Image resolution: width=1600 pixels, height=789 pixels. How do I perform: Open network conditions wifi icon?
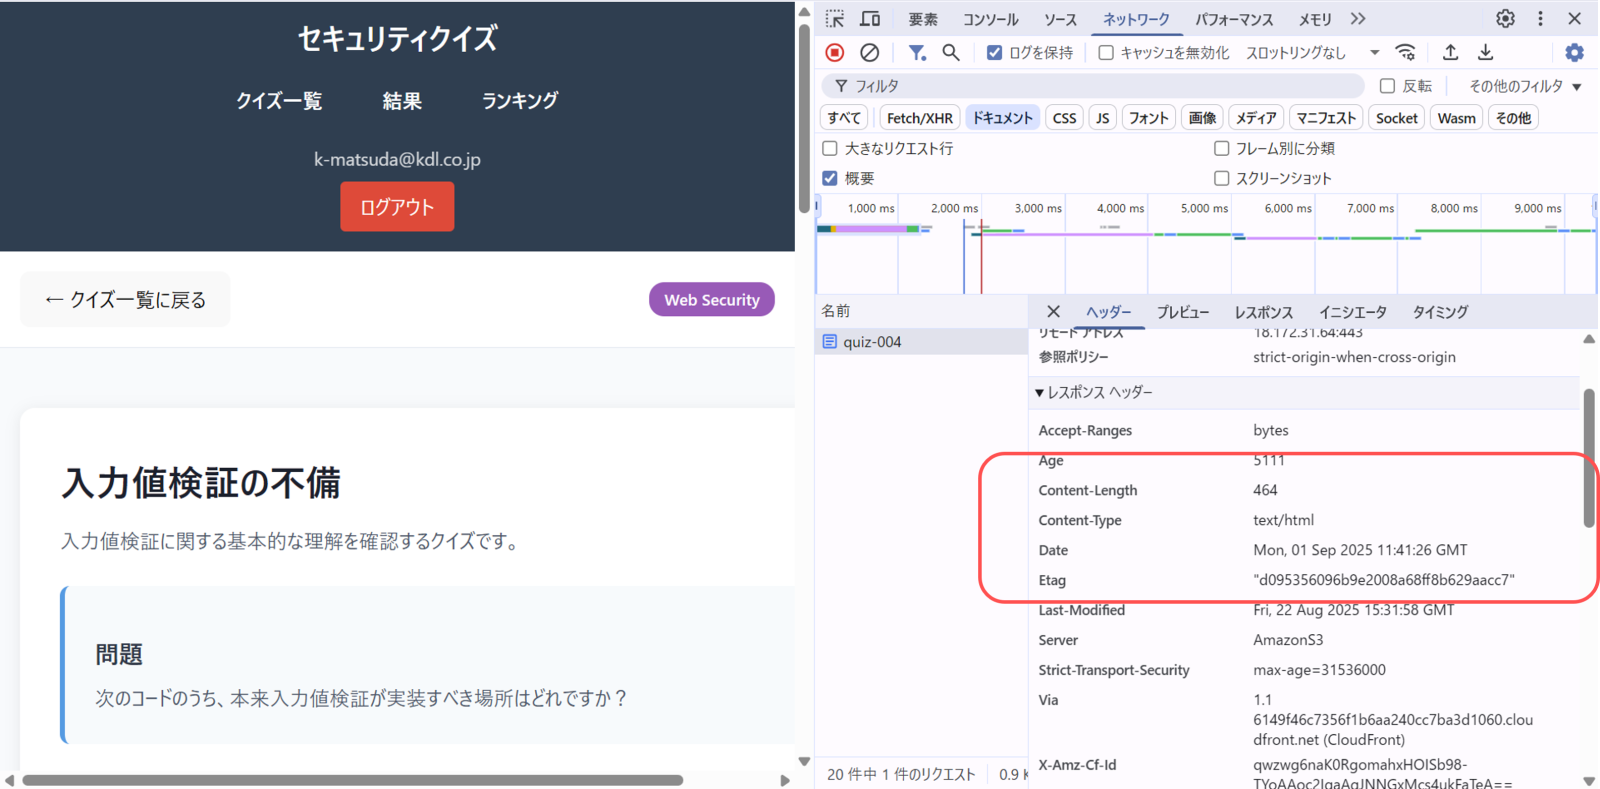(1406, 53)
